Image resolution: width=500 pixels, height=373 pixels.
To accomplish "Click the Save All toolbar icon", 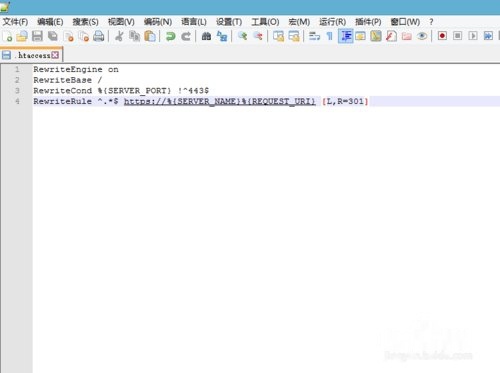I will click(53, 36).
